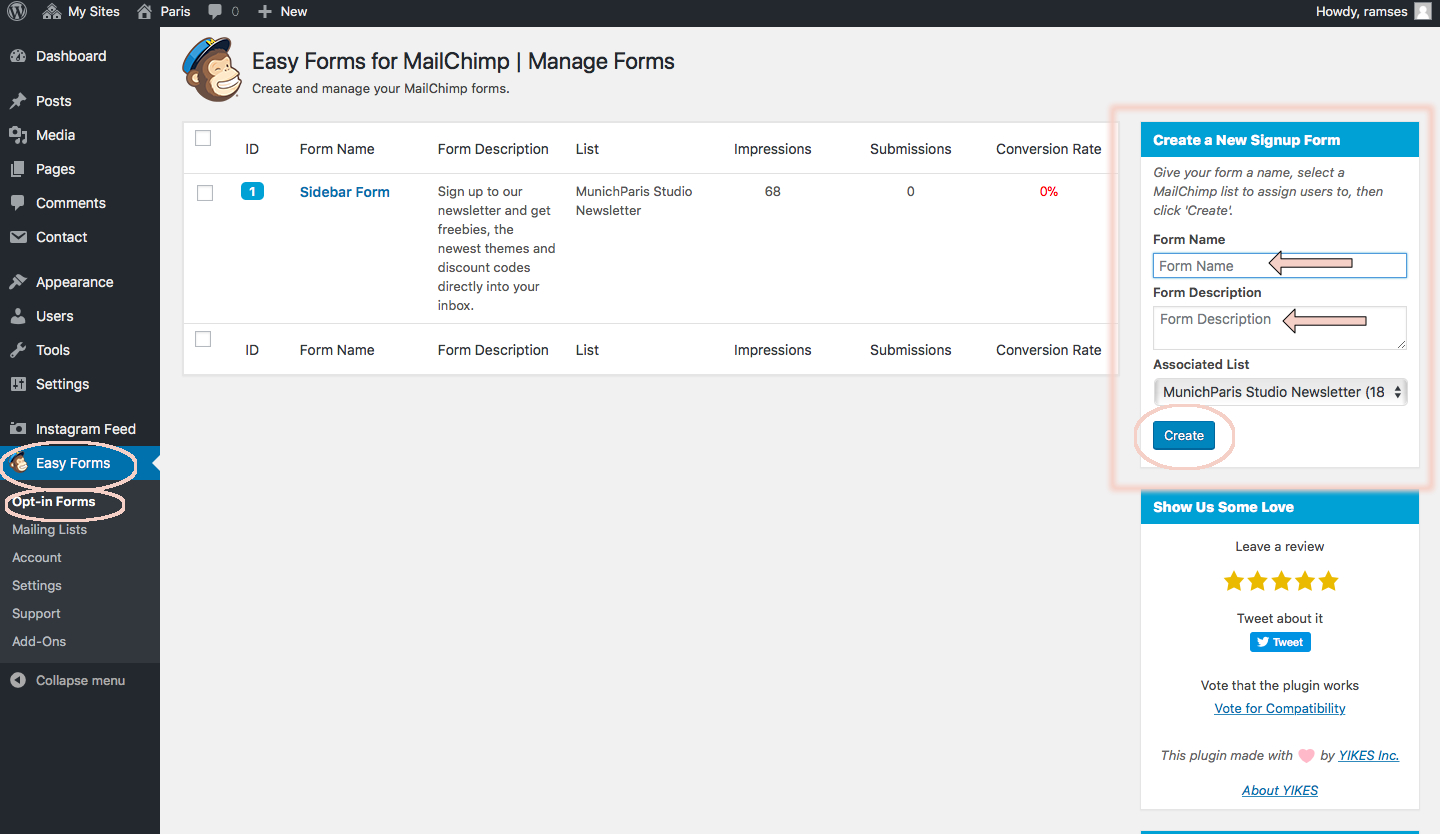1440x834 pixels.
Task: Open Easy Forms Settings submenu
Action: 37,586
